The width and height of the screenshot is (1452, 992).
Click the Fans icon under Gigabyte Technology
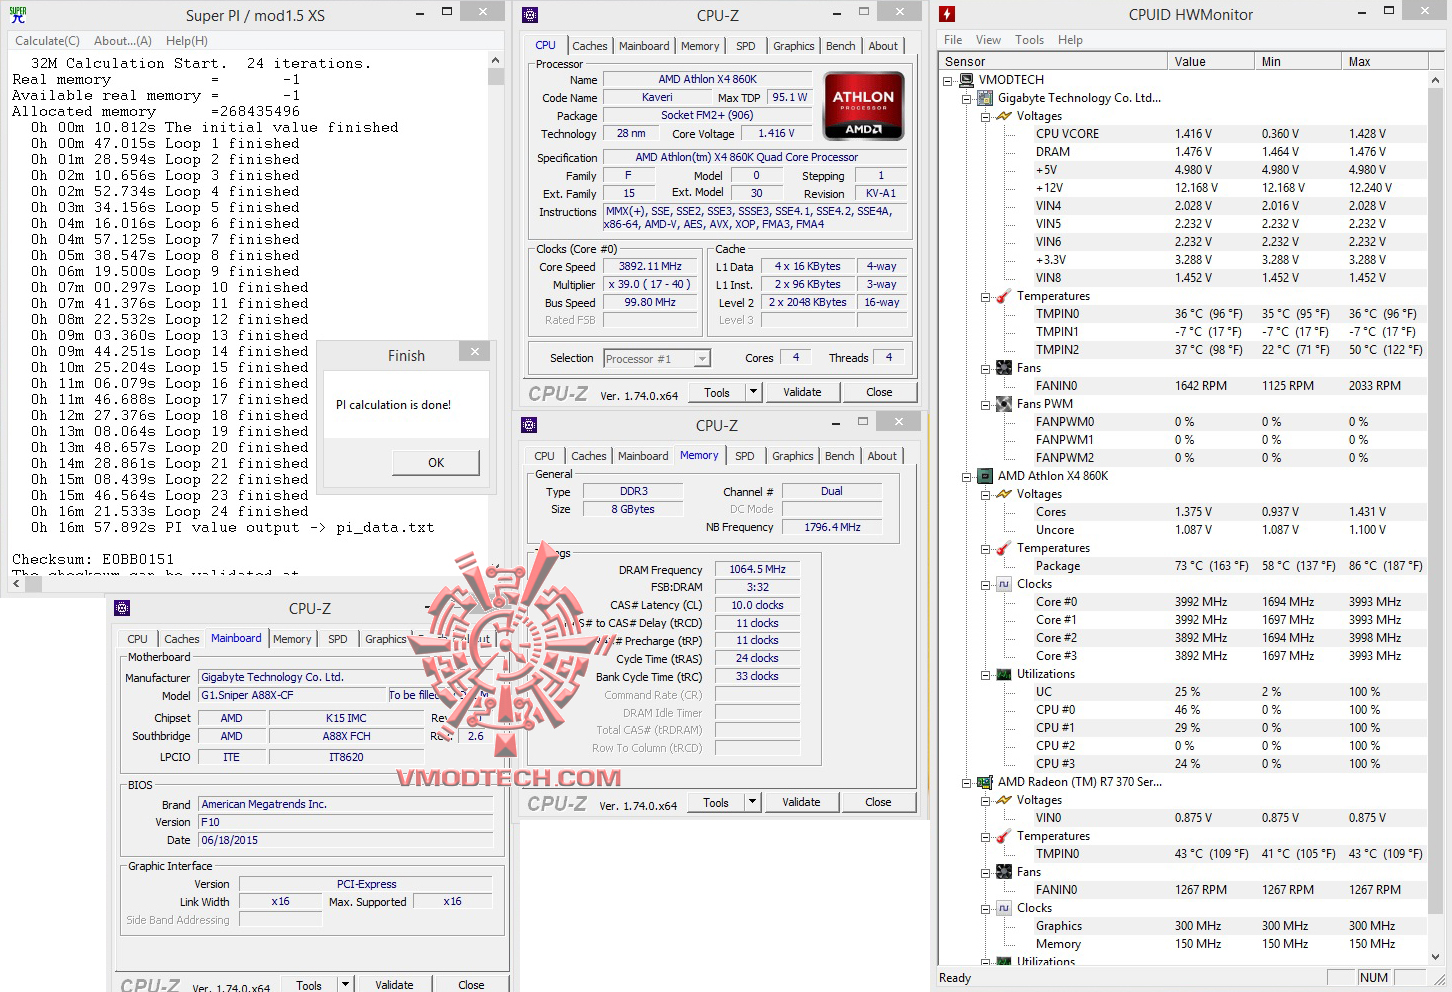pyautogui.click(x=1004, y=368)
